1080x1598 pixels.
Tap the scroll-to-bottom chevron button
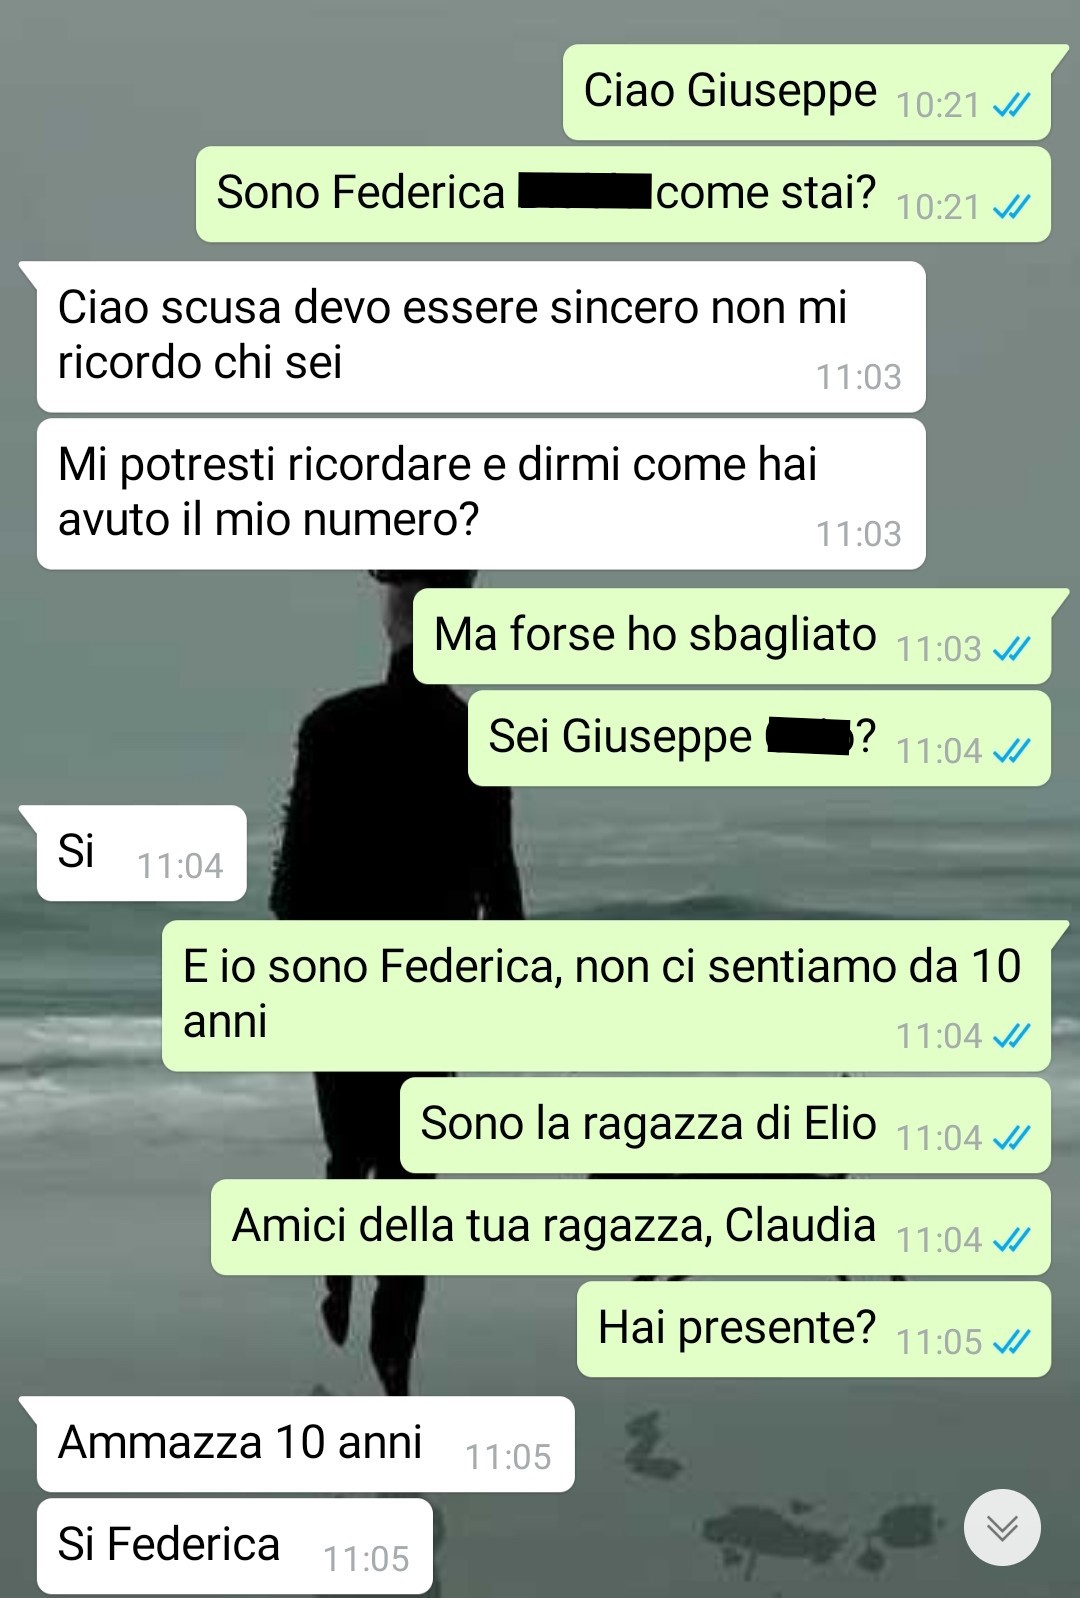(x=1002, y=1527)
